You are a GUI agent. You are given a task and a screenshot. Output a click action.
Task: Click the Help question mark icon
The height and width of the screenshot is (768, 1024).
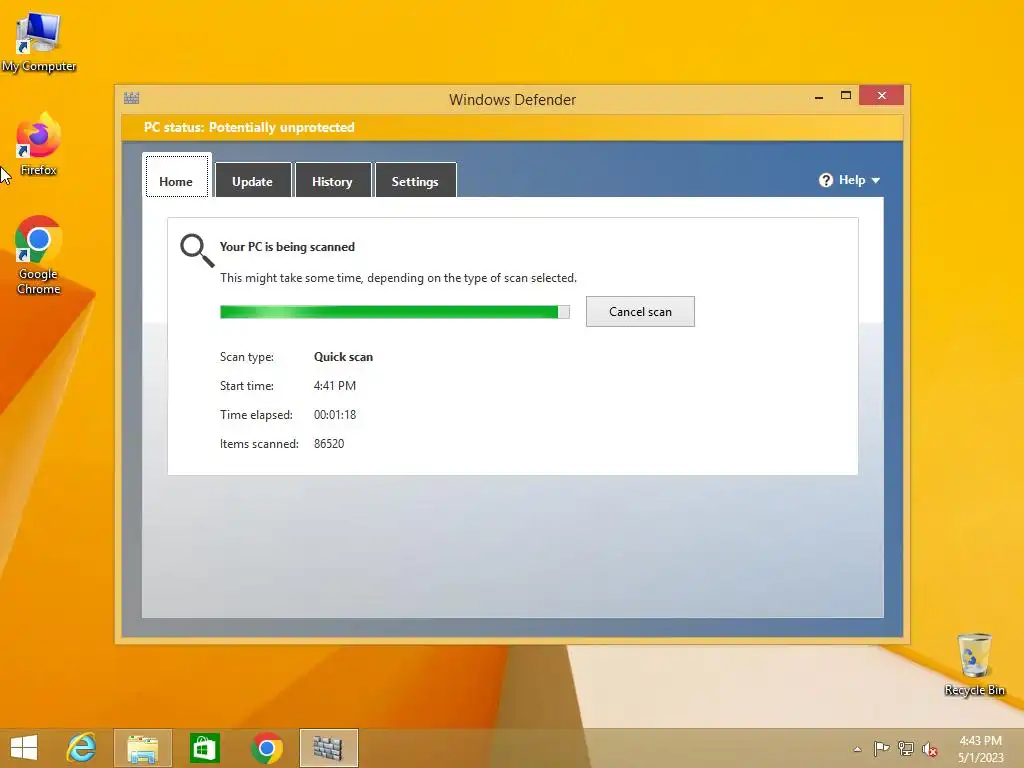825,180
